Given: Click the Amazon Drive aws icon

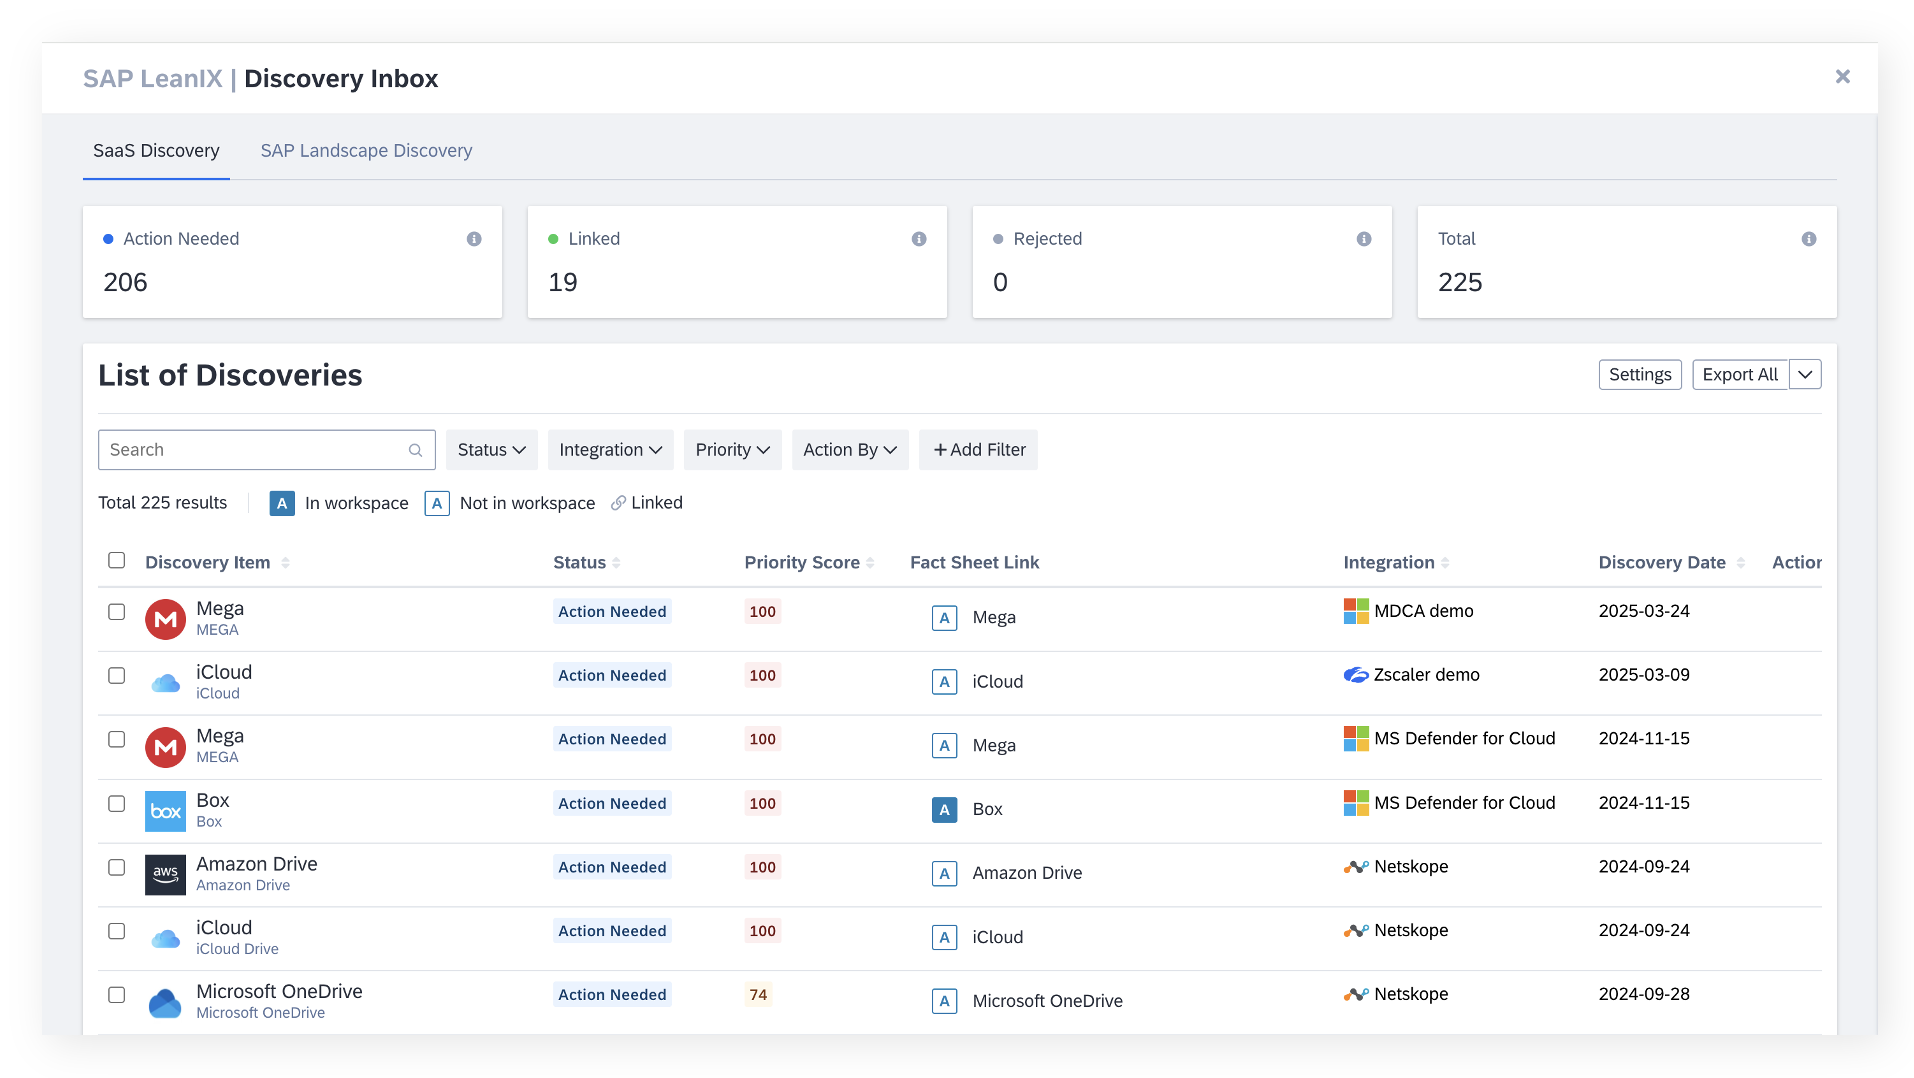Looking at the screenshot, I should click(165, 875).
